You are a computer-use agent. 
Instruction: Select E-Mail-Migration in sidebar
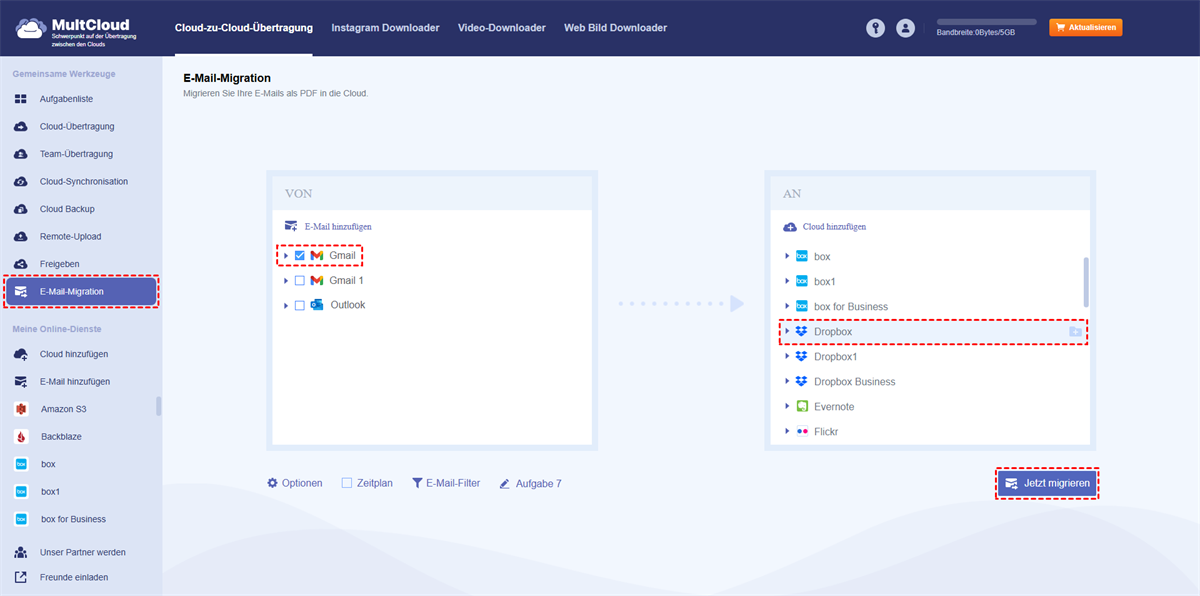pos(81,291)
